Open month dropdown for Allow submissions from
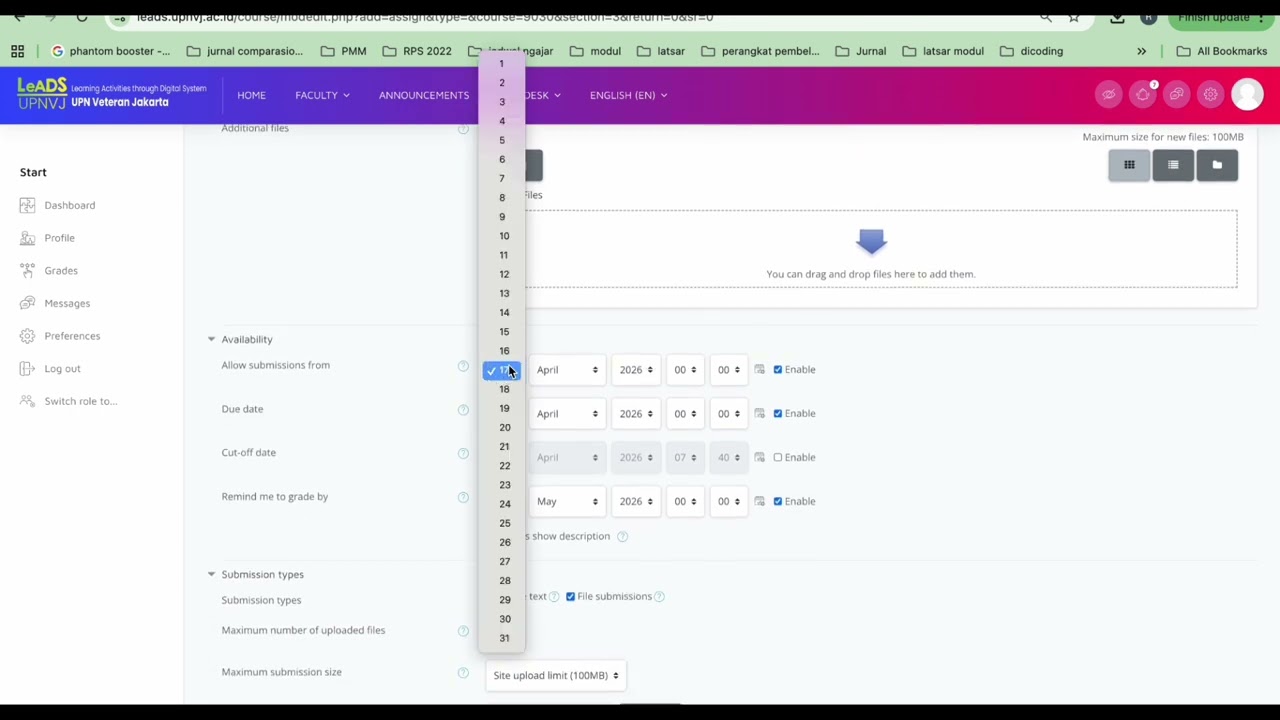This screenshot has height=720, width=1280. click(566, 370)
